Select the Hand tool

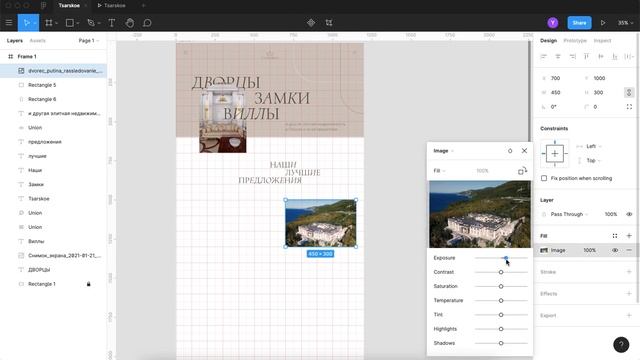(130, 23)
